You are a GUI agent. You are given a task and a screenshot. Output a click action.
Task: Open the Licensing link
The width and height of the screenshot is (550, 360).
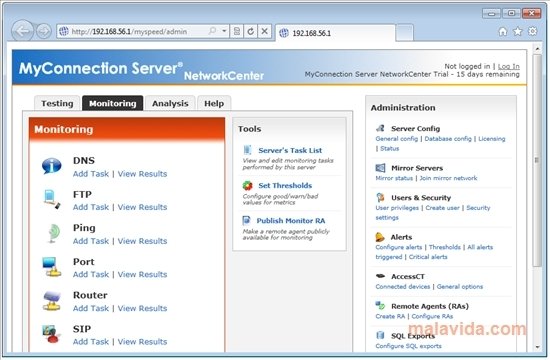pyautogui.click(x=492, y=139)
